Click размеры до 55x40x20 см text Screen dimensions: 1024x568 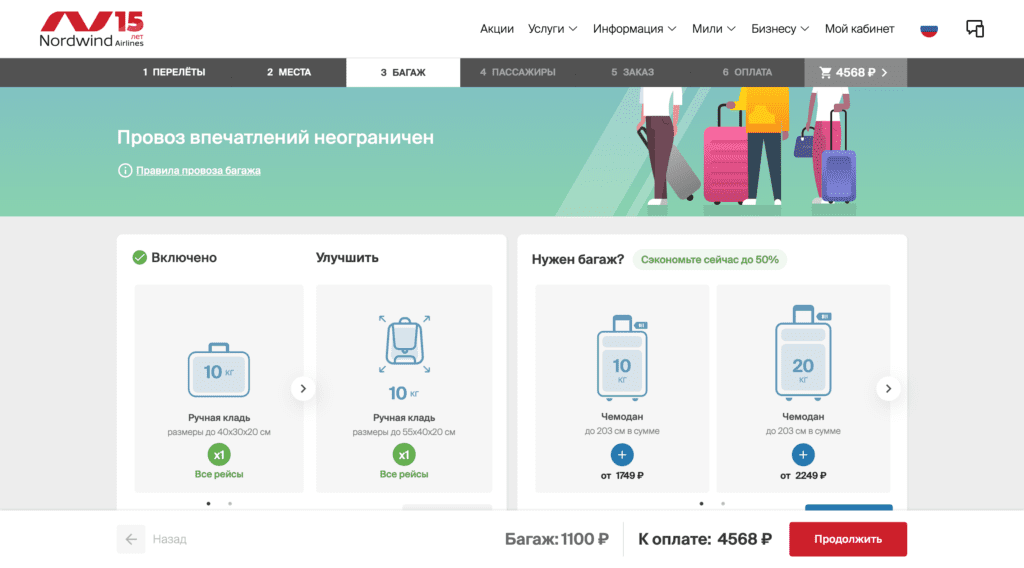click(404, 432)
